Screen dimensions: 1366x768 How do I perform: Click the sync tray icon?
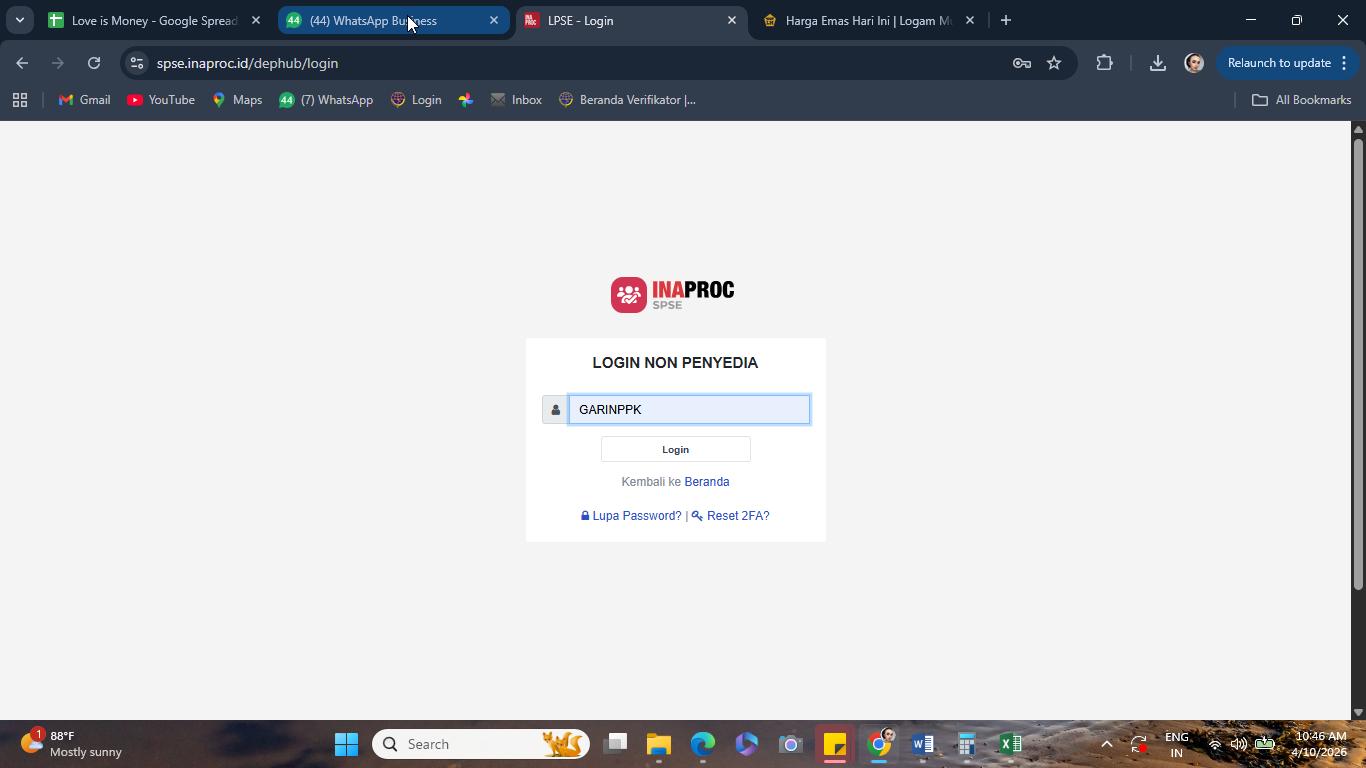1139,744
